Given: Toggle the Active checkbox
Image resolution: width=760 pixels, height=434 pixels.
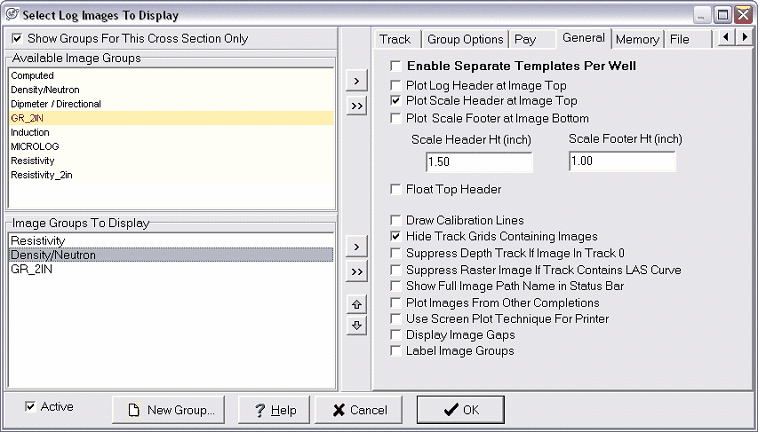Looking at the screenshot, I should (x=30, y=406).
